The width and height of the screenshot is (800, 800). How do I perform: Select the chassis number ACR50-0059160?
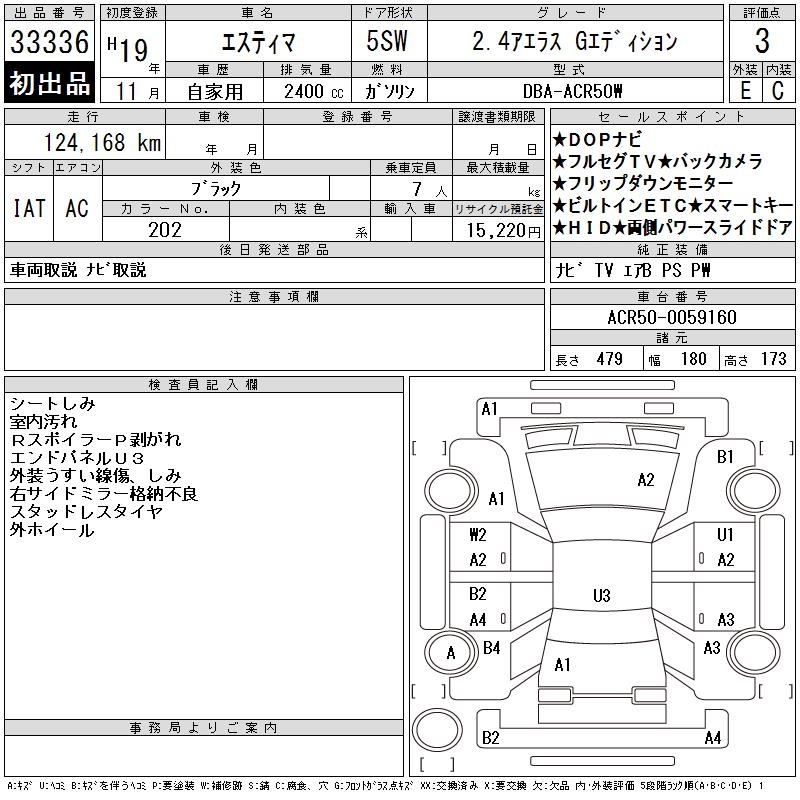(672, 318)
